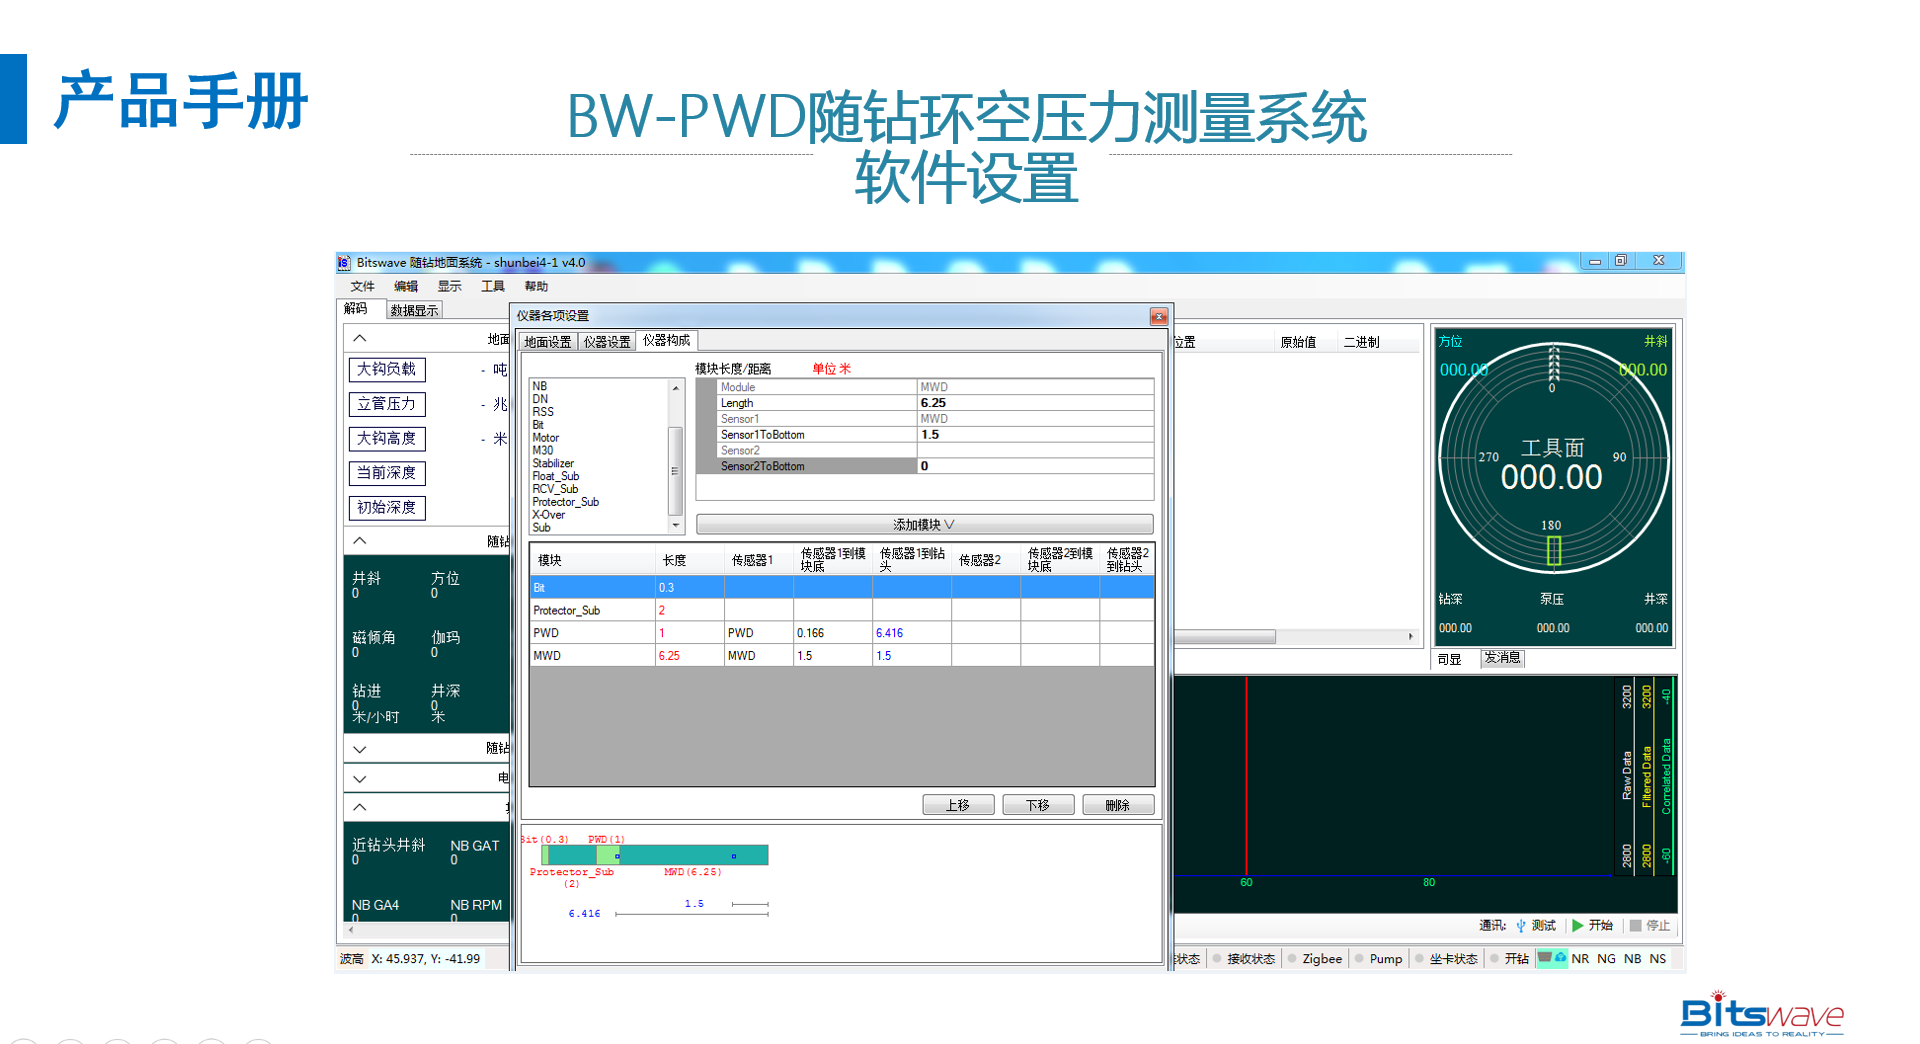Screen dimensions: 1920x1044
Task: Click the serial port connector status icon
Action: pos(1545,958)
